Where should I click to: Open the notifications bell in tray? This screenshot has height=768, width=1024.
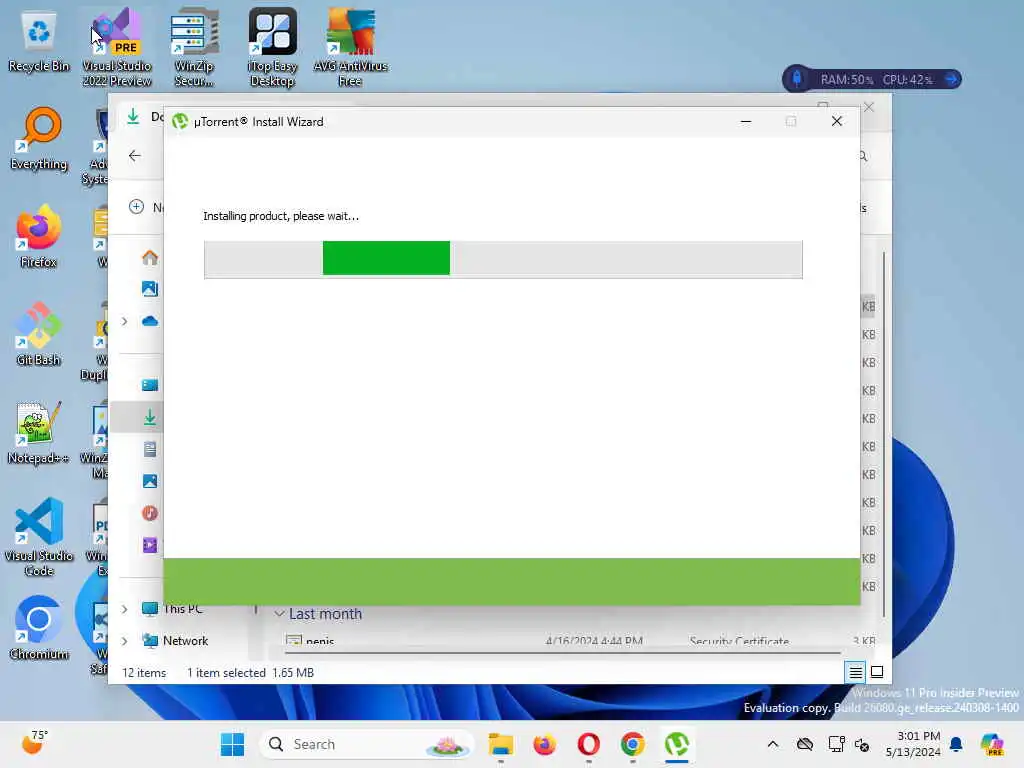(956, 744)
